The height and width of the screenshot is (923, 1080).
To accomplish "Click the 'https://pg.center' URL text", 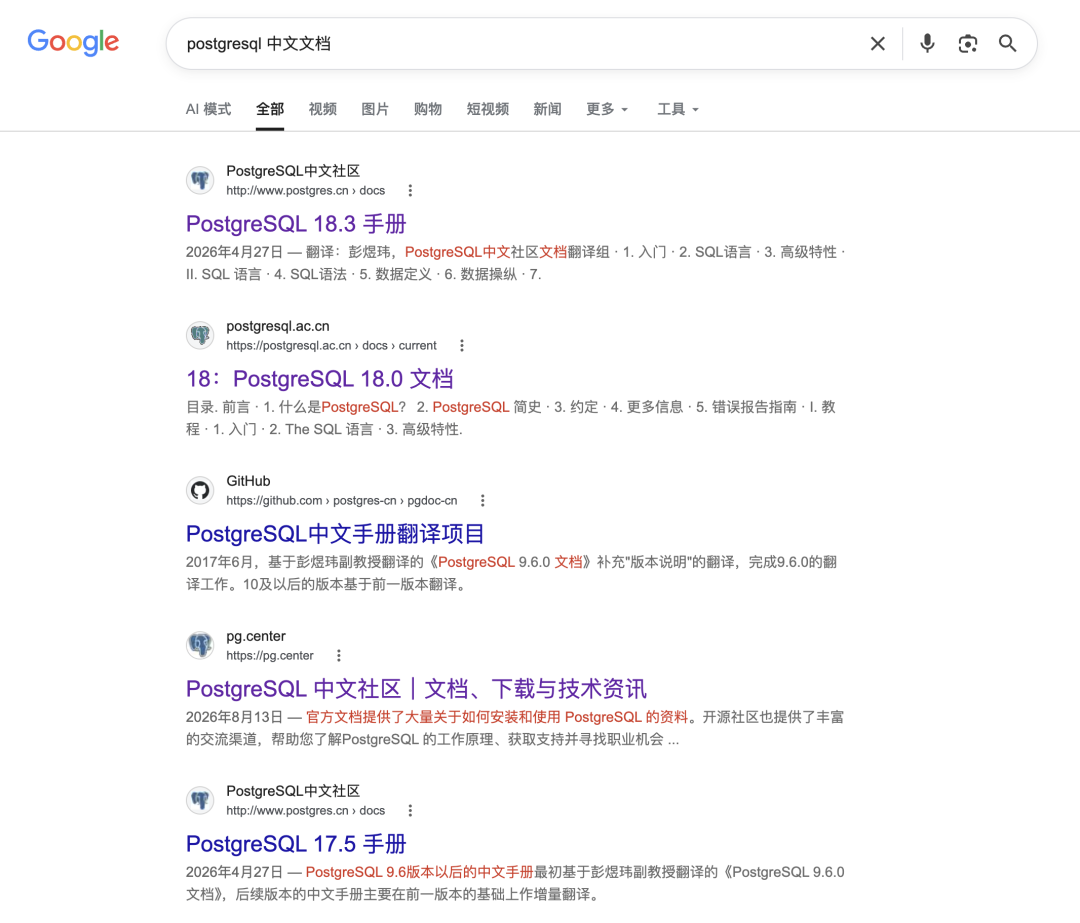I will 270,655.
